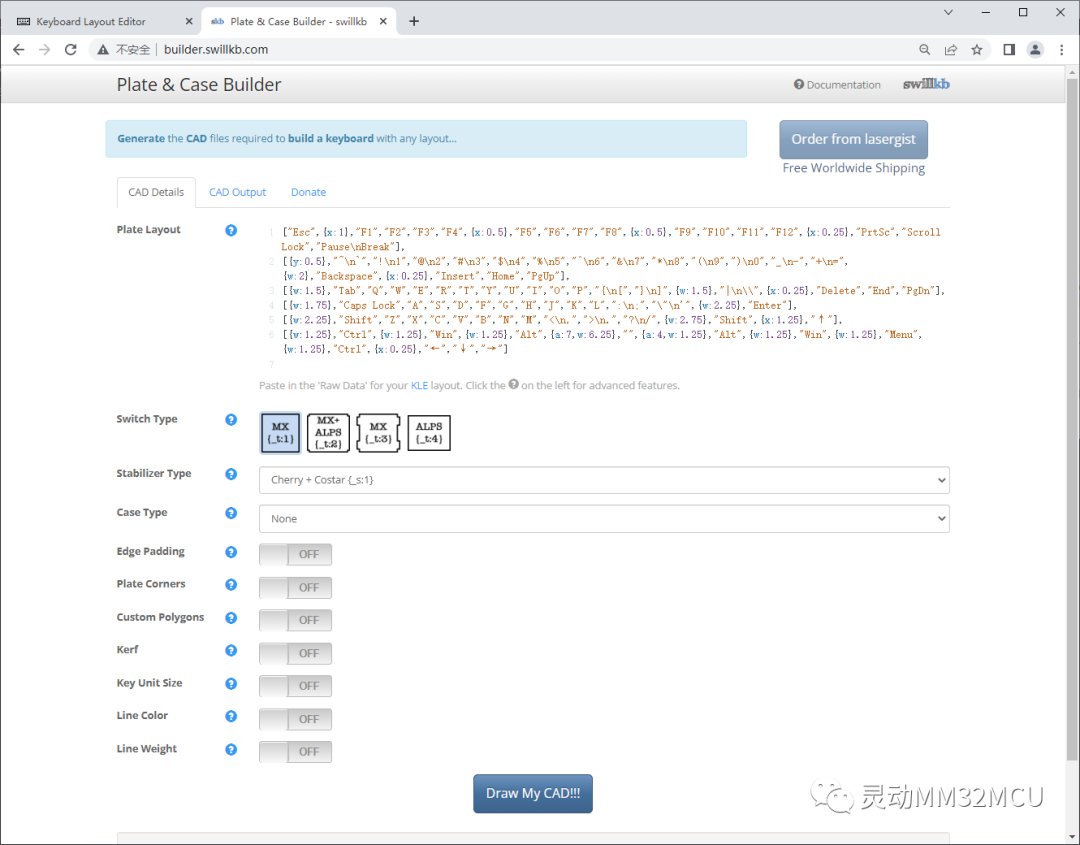The height and width of the screenshot is (845, 1080).
Task: Bookmark this page with the star icon
Action: [977, 50]
